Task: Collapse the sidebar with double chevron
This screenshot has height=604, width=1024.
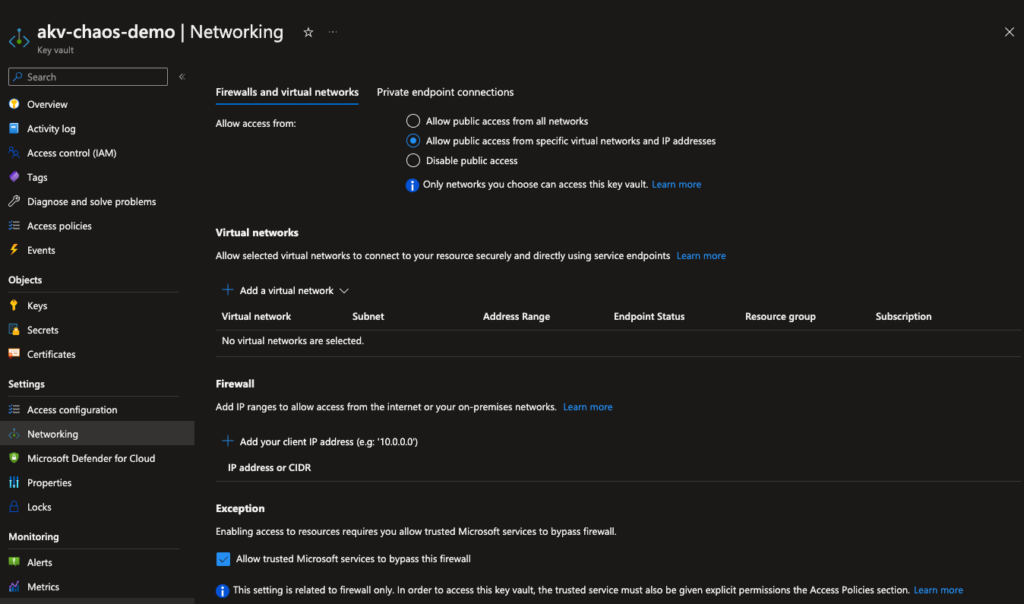Action: click(182, 76)
